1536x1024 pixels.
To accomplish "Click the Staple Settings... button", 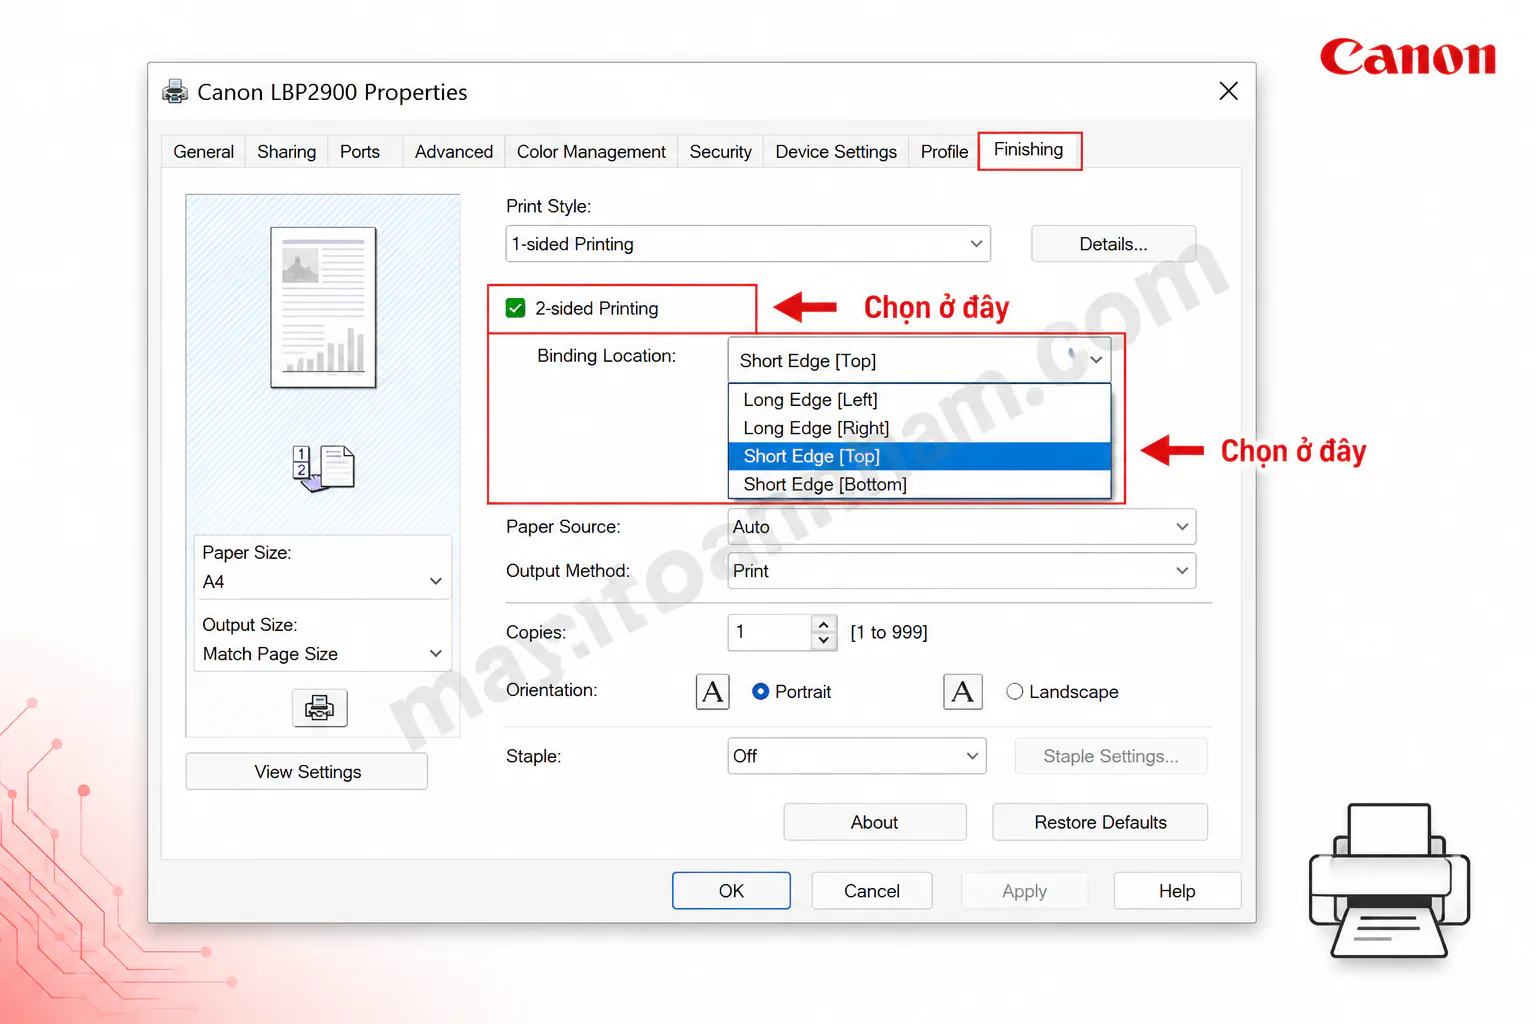I will (x=1111, y=756).
